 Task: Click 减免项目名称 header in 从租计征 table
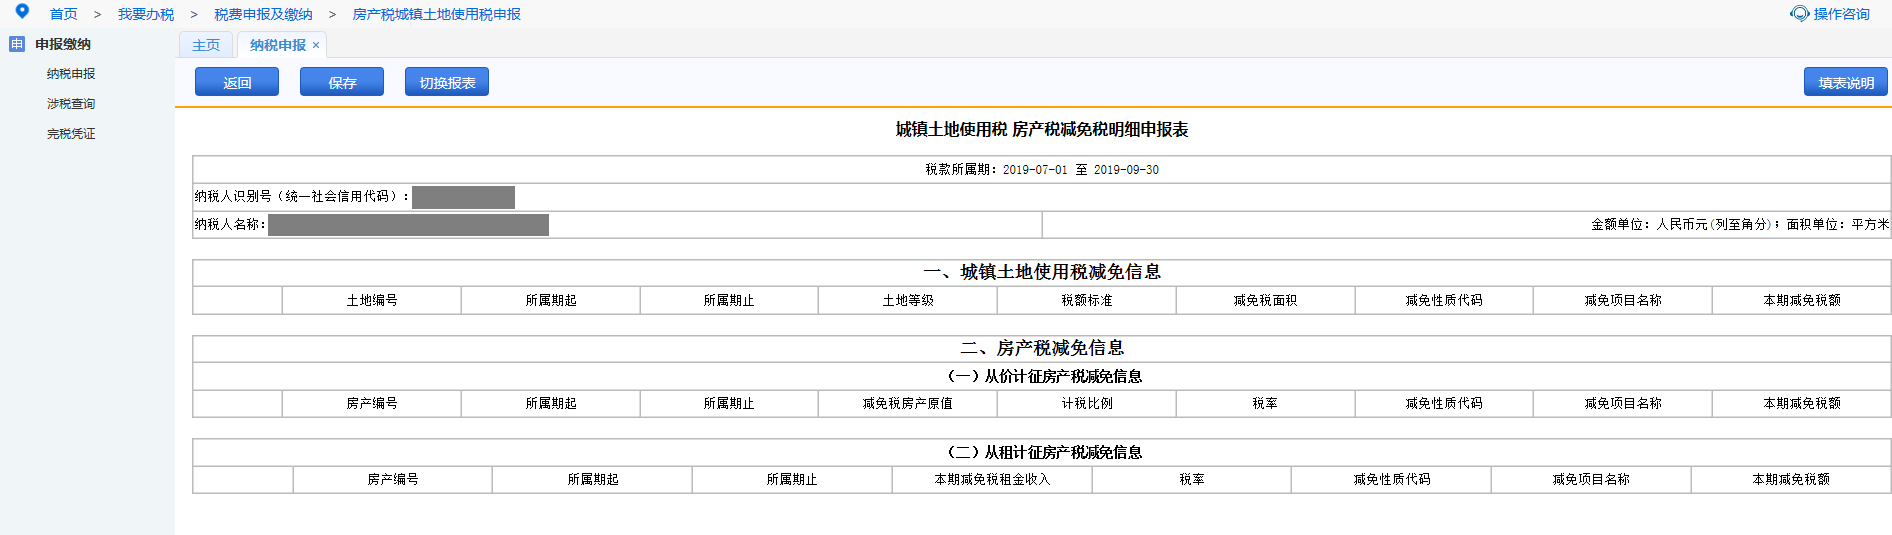pos(1591,479)
